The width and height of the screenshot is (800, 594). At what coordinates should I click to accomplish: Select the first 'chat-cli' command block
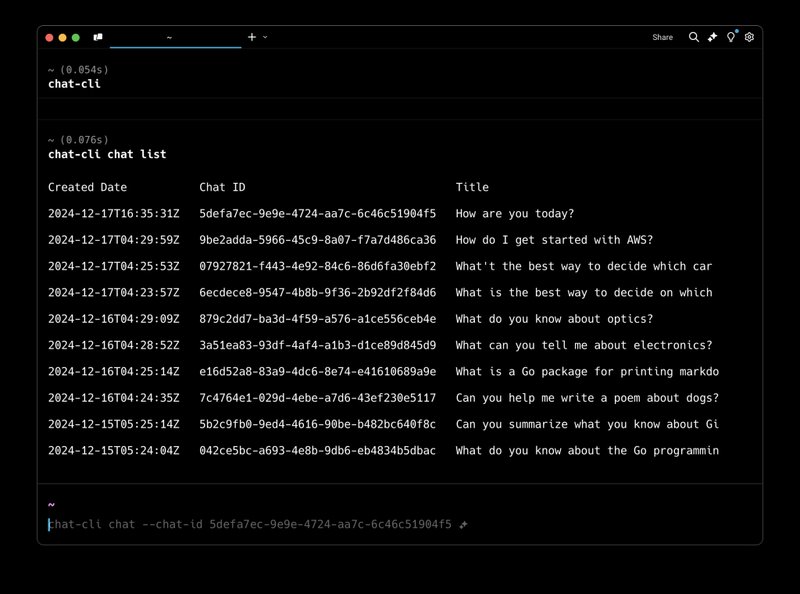pyautogui.click(x=74, y=84)
